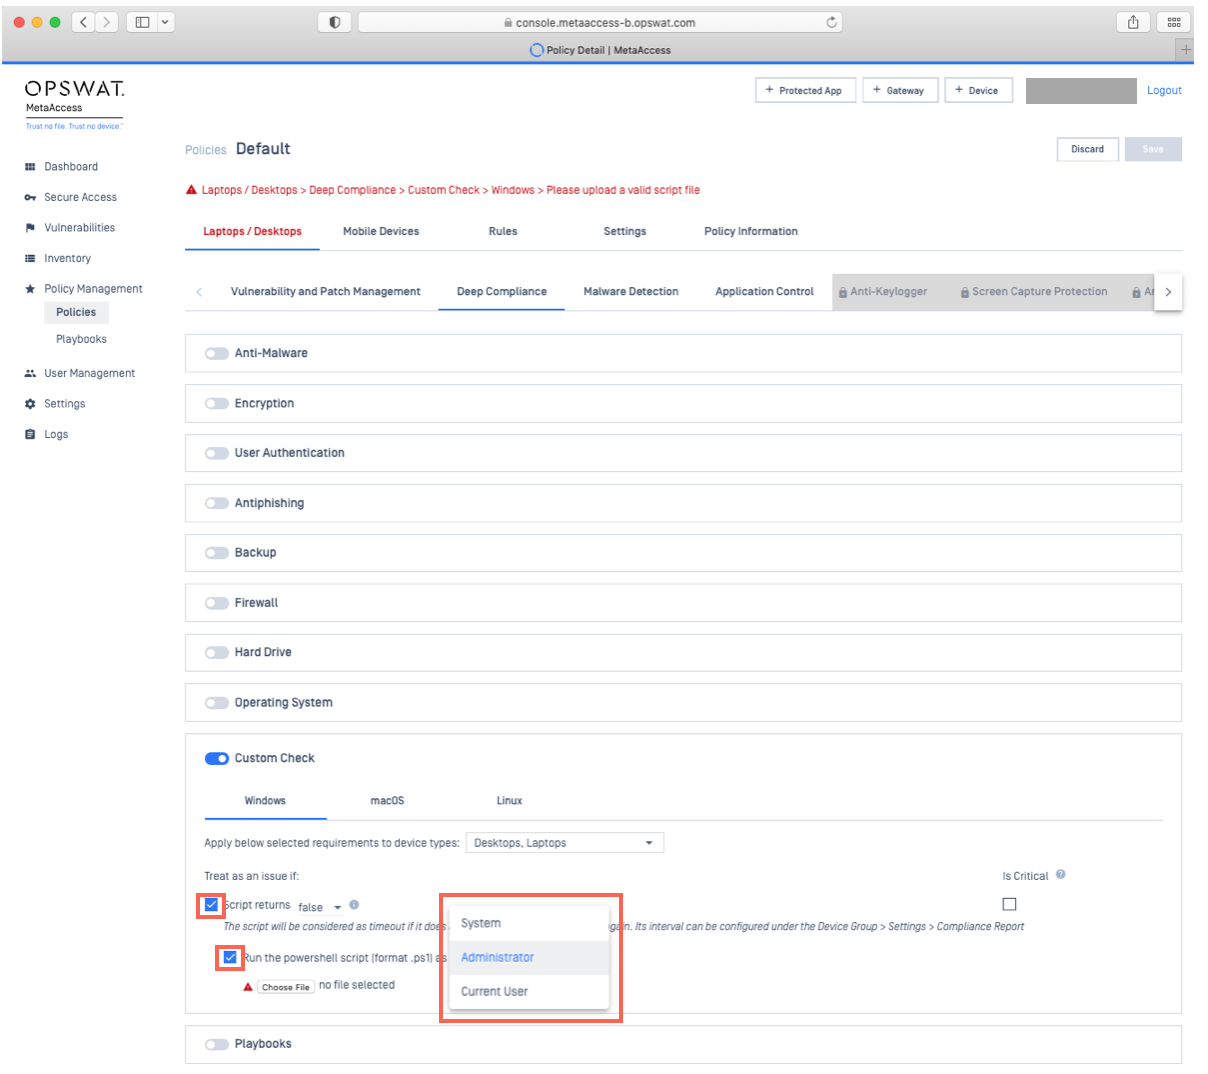This screenshot has width=1208, height=1074.
Task: Enable the Operating System toggle
Action: pyautogui.click(x=216, y=703)
